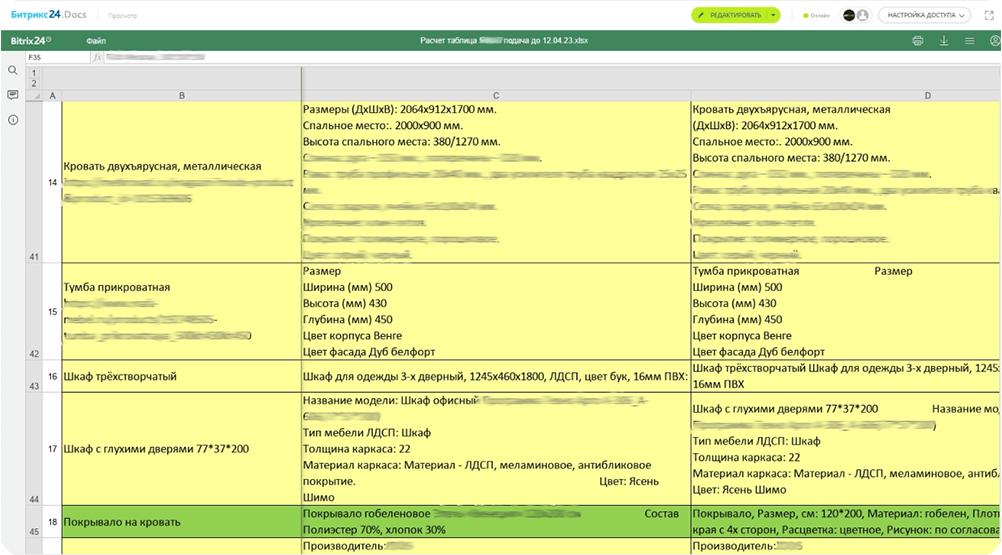1002x555 pixels.
Task: Select column B header
Action: click(181, 96)
